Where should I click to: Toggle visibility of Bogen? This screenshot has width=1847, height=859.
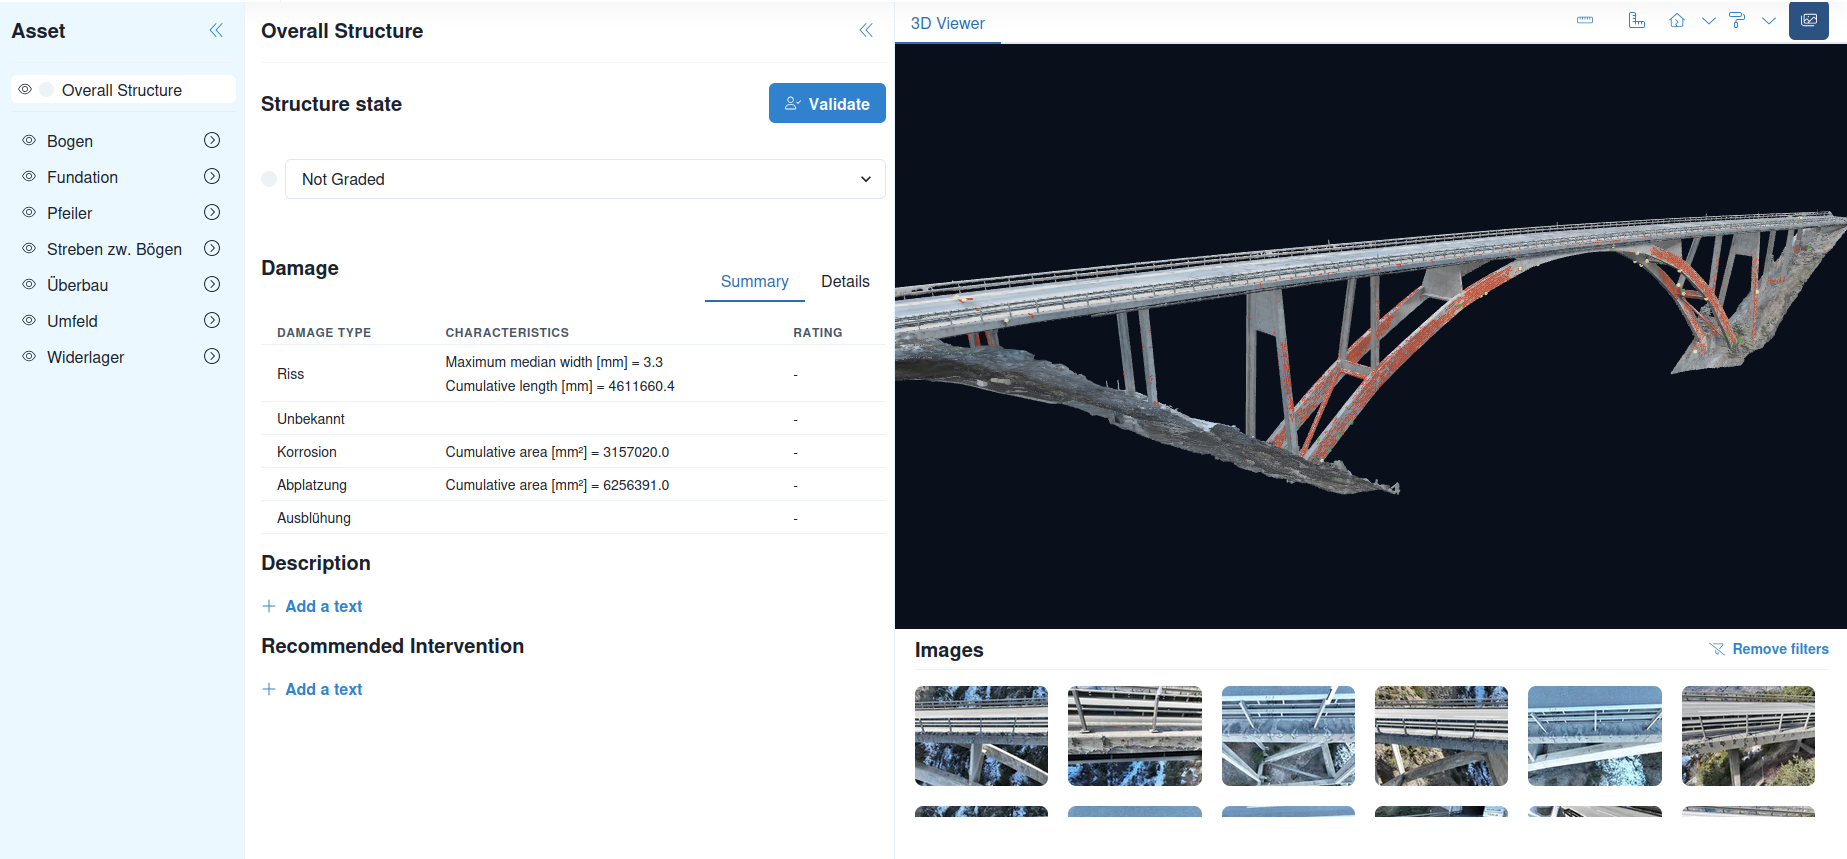tap(29, 141)
